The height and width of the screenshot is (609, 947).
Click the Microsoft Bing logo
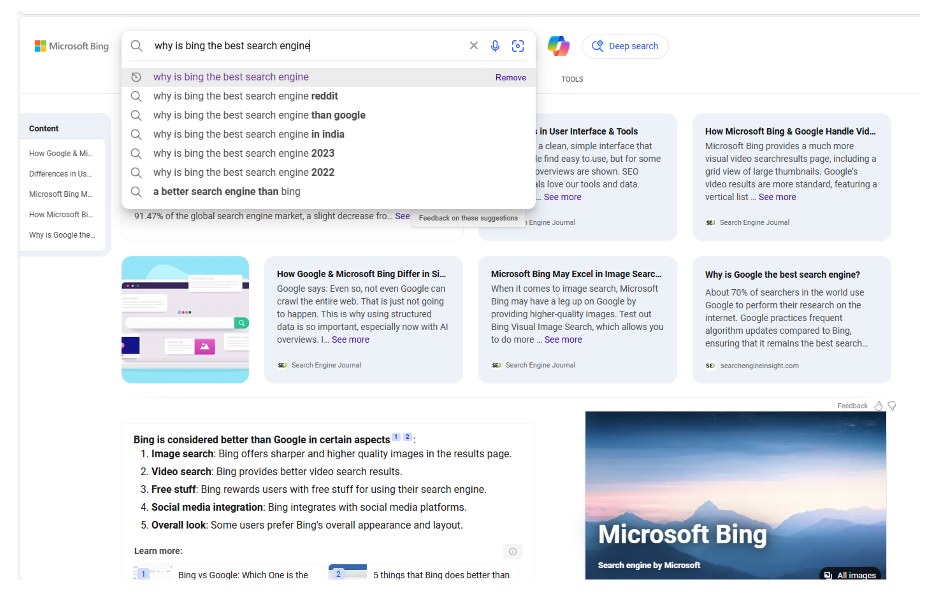72,46
